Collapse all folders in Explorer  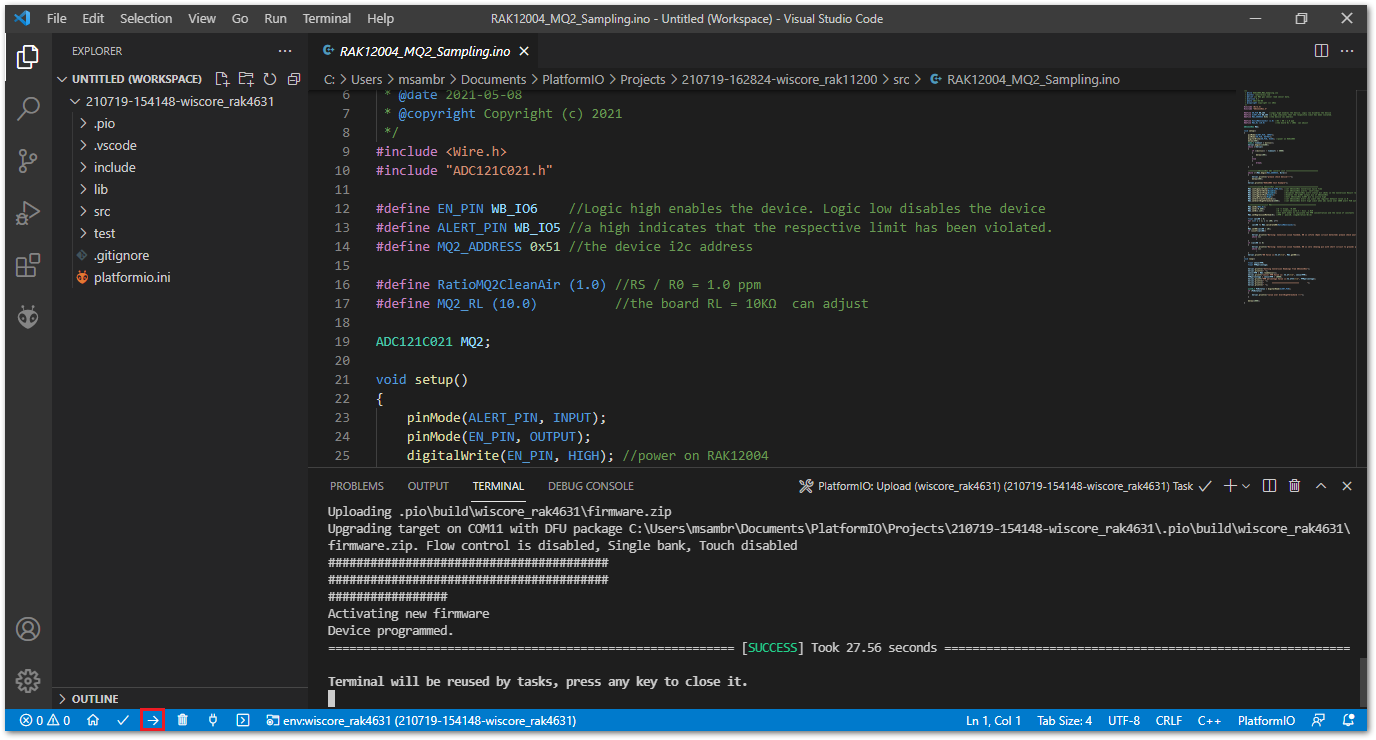coord(294,79)
